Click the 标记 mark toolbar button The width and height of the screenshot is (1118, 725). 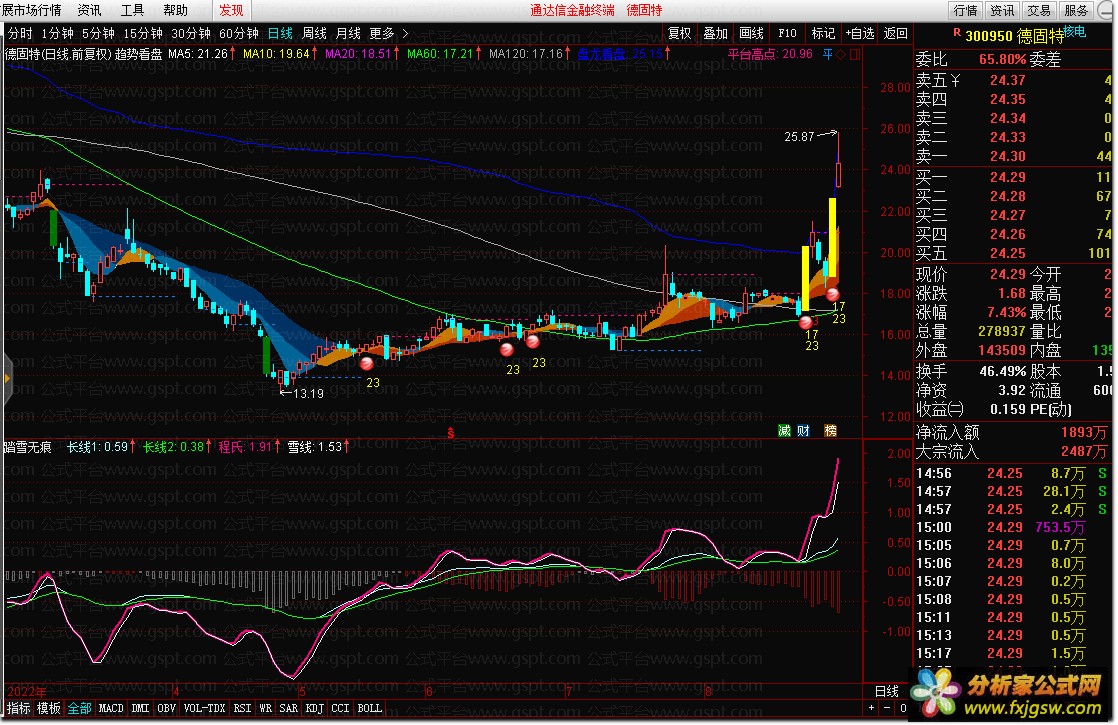pos(823,34)
